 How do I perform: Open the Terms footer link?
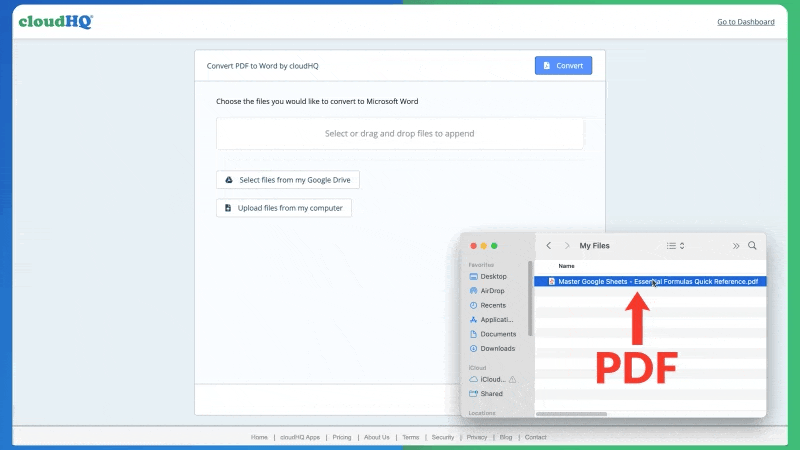tap(411, 437)
